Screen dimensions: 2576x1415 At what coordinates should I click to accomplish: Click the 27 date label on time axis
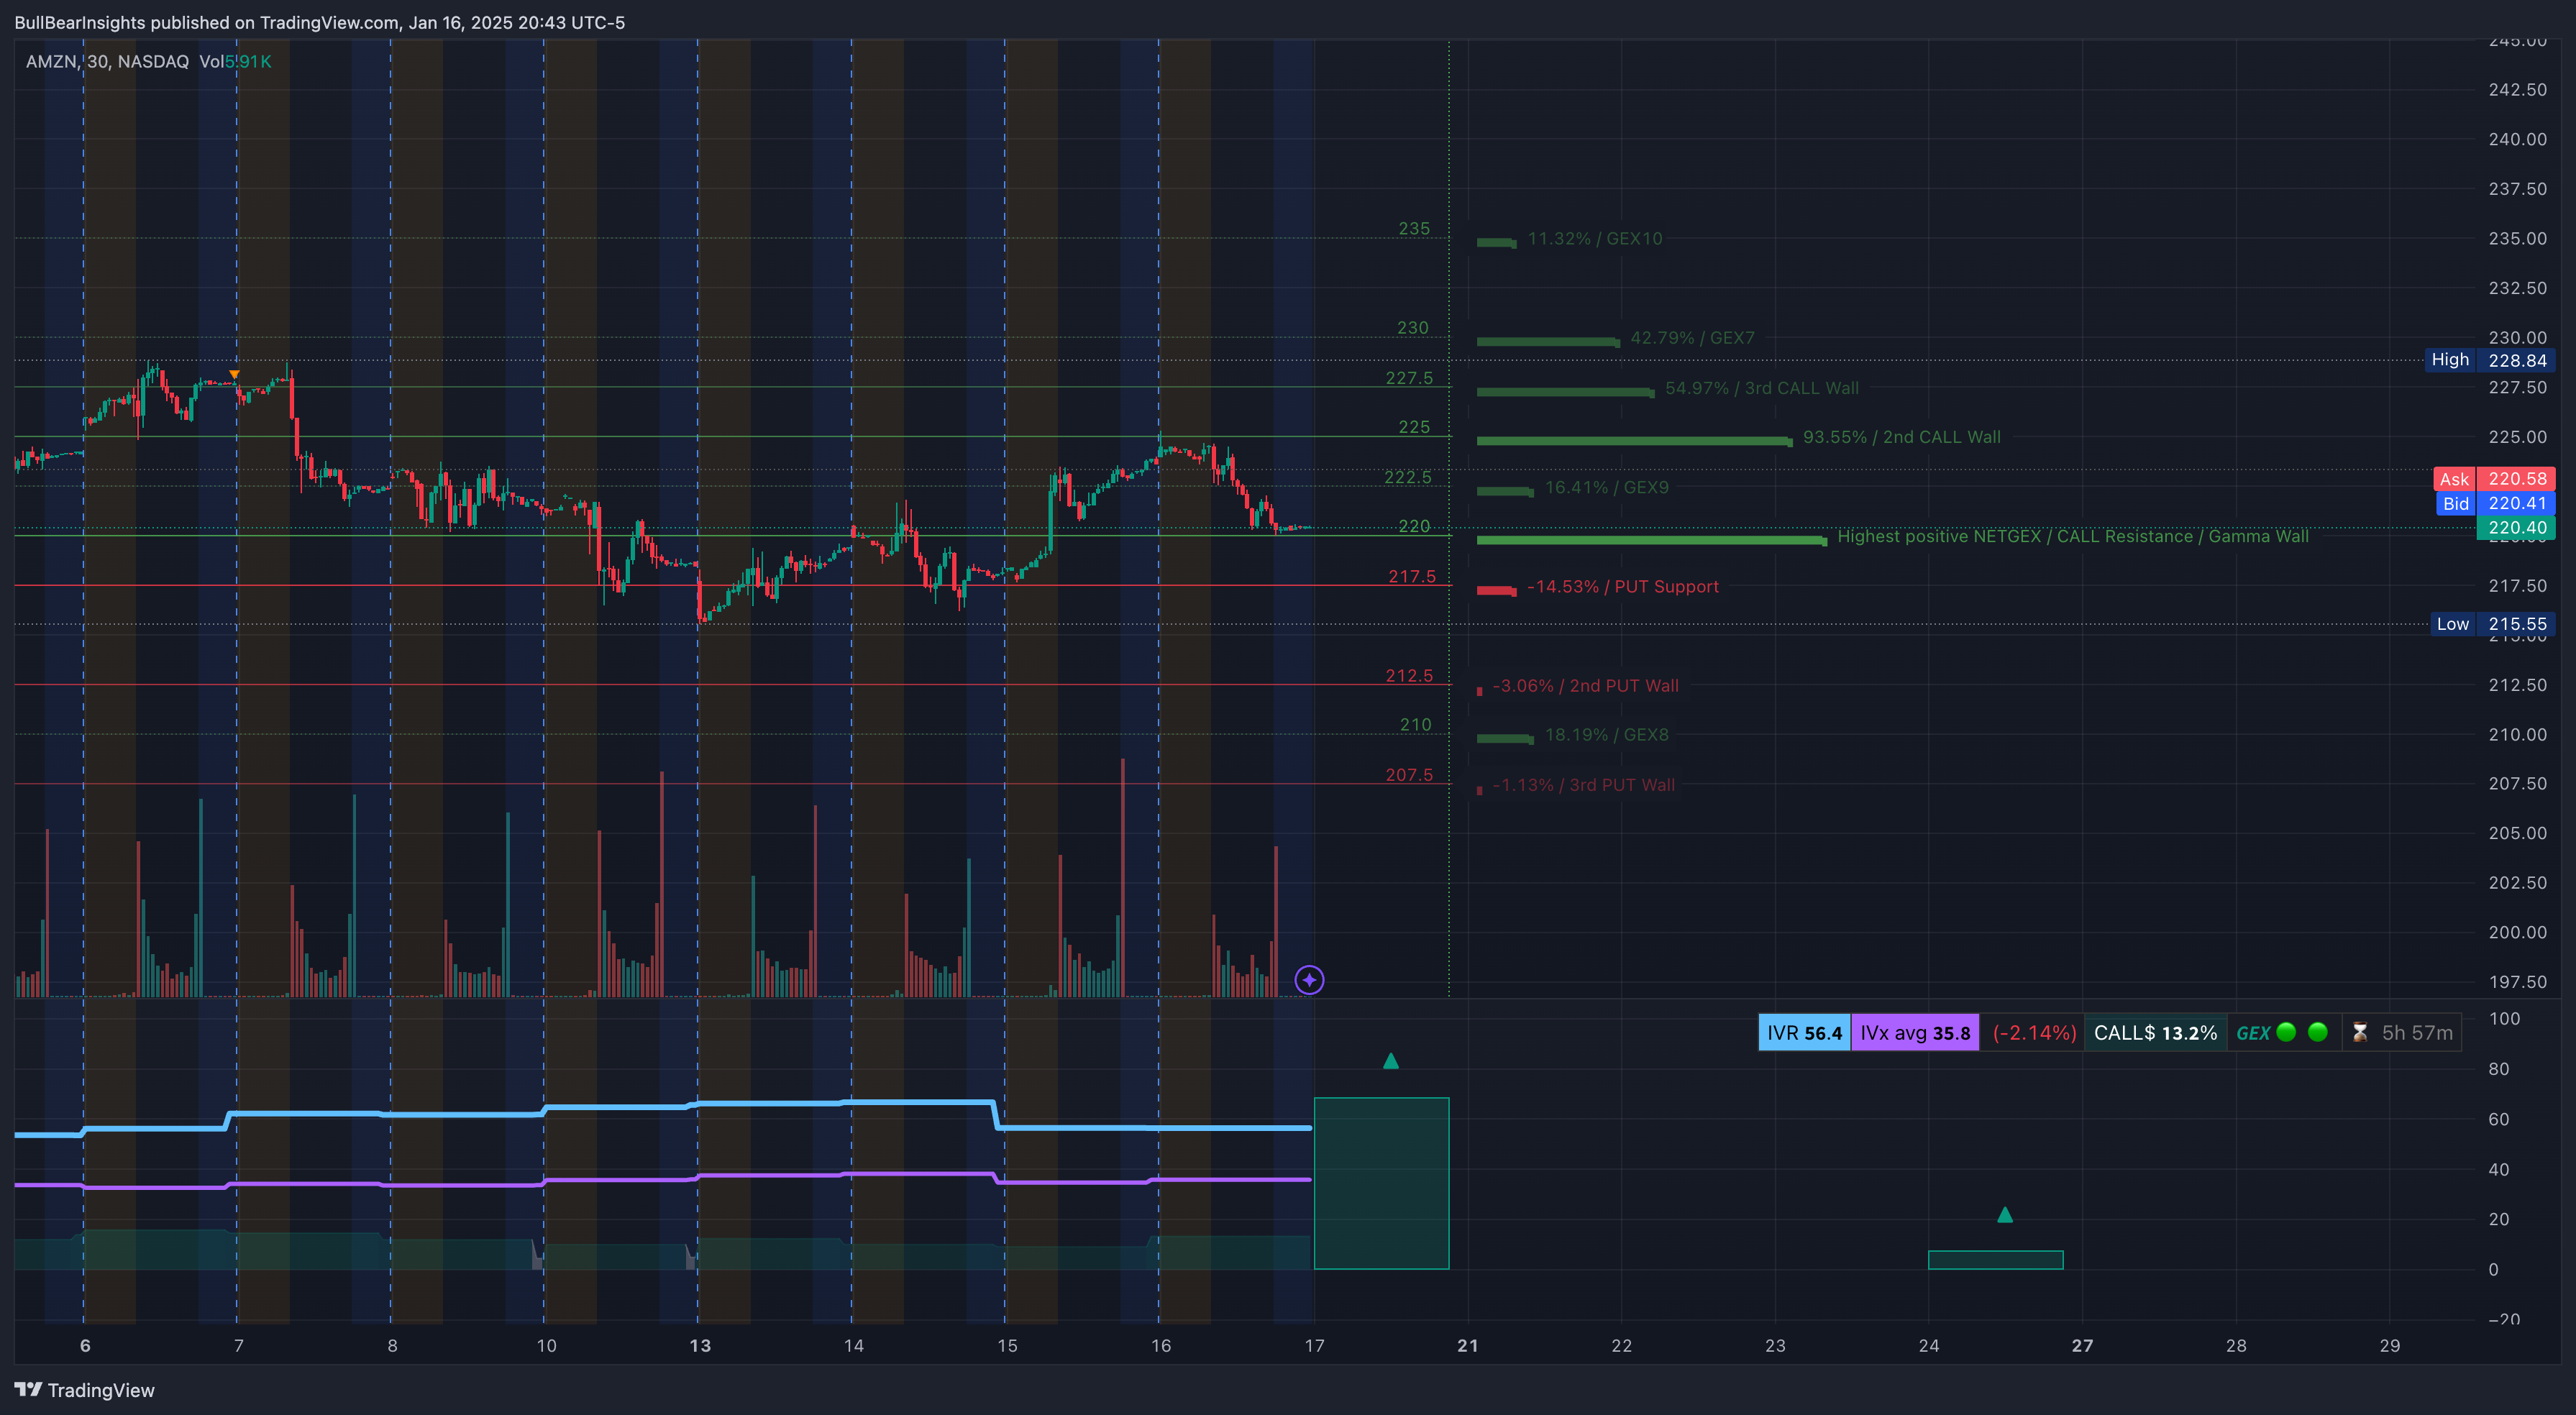[2082, 1346]
